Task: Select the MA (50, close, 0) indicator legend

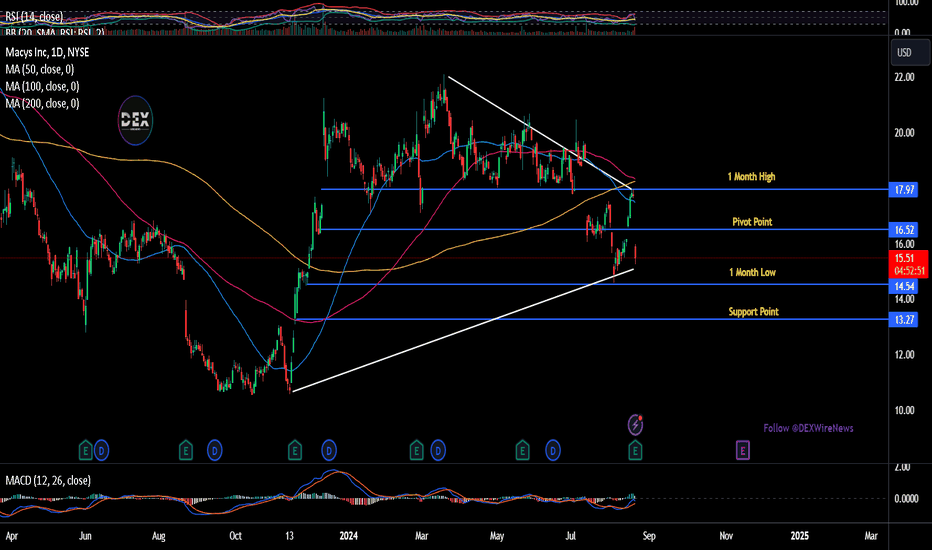Action: [x=41, y=69]
